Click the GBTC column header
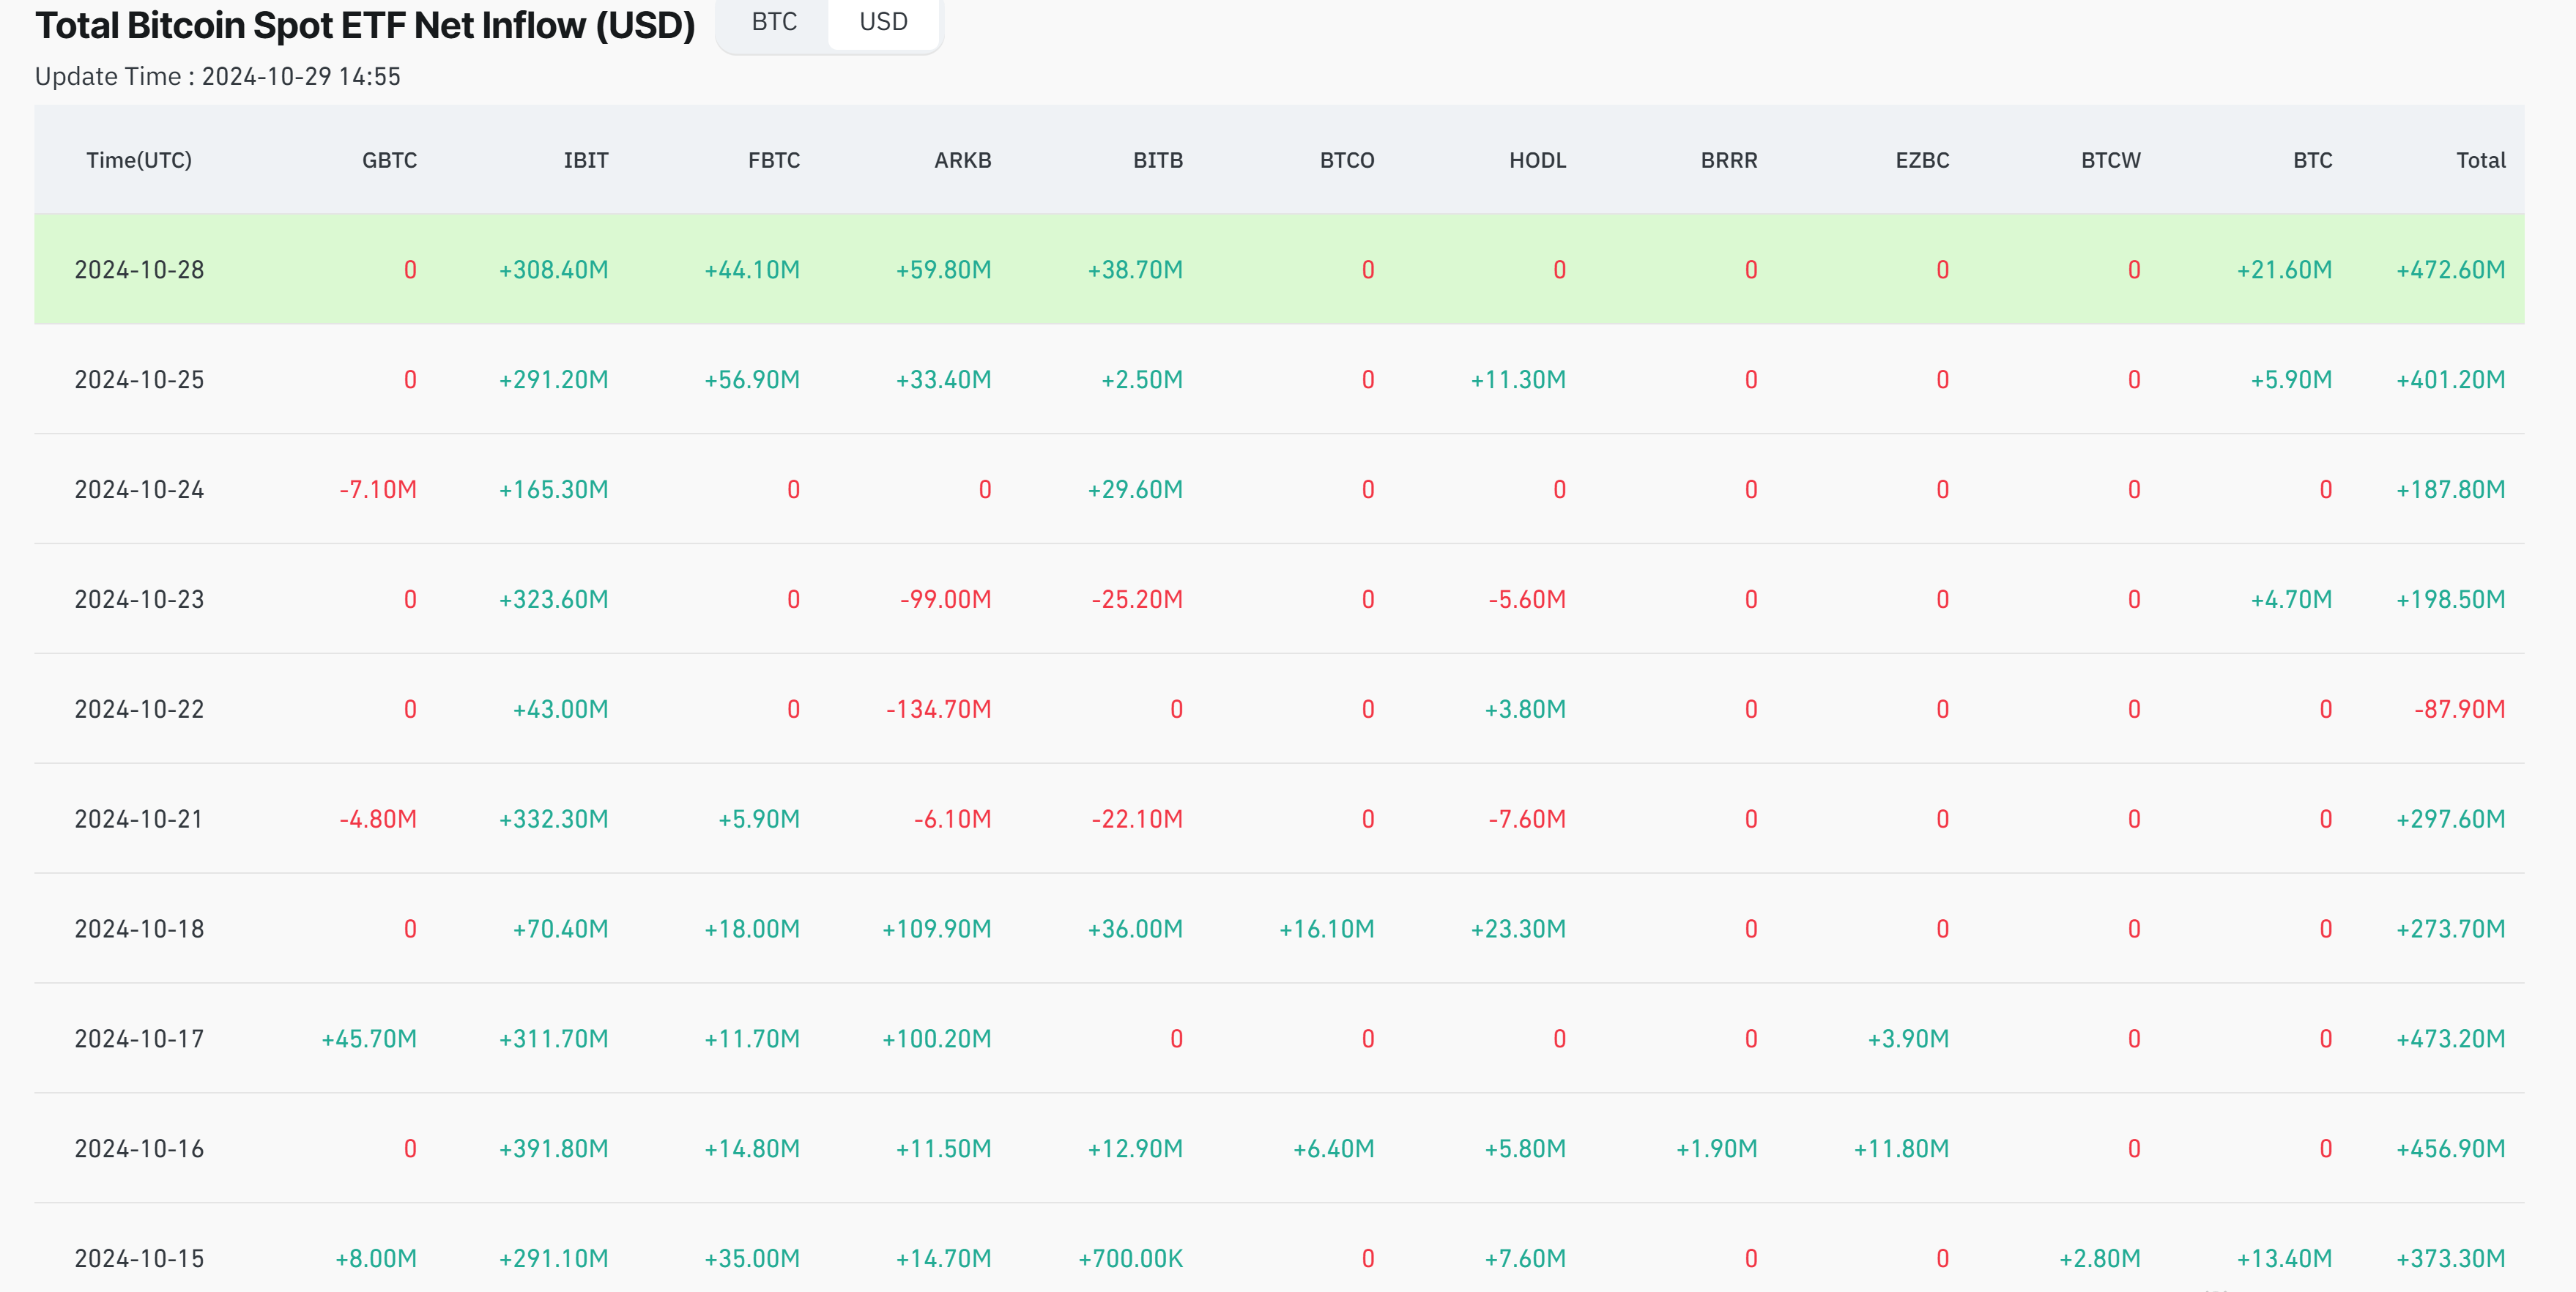This screenshot has height=1292, width=2576. [x=389, y=160]
